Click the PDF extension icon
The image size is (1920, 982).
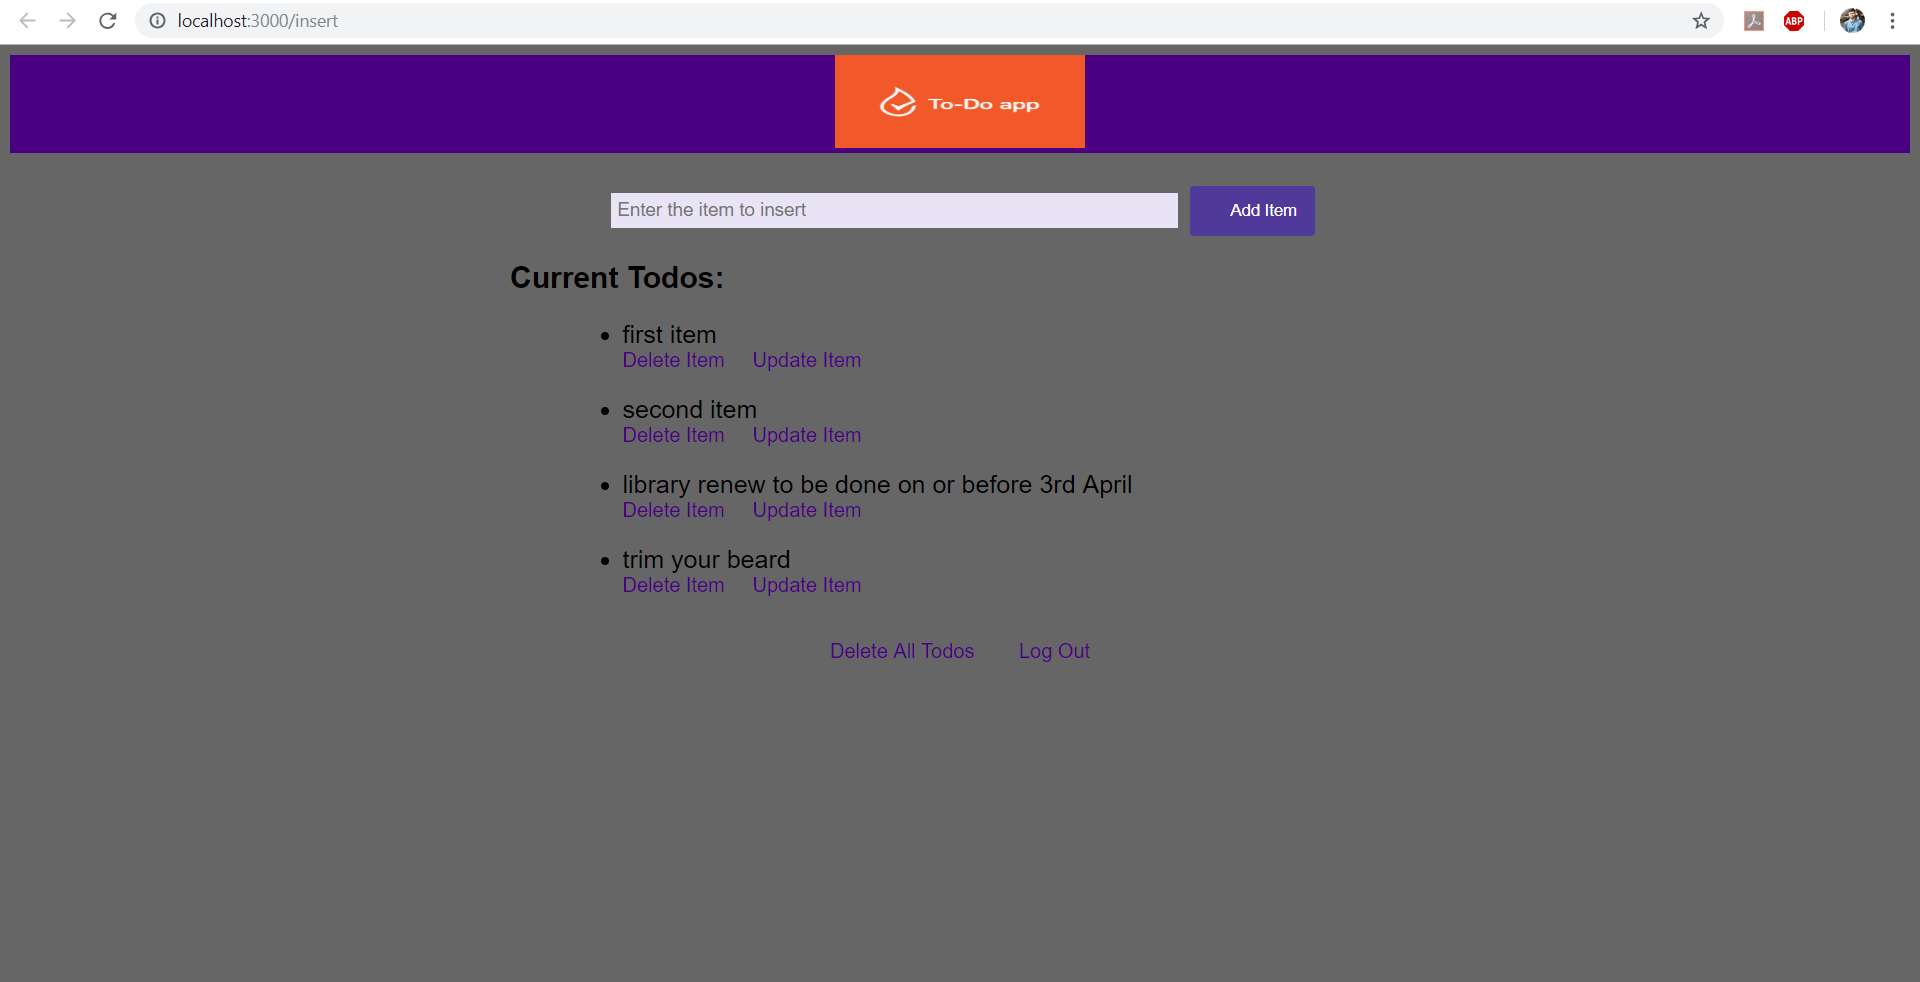pyautogui.click(x=1753, y=20)
